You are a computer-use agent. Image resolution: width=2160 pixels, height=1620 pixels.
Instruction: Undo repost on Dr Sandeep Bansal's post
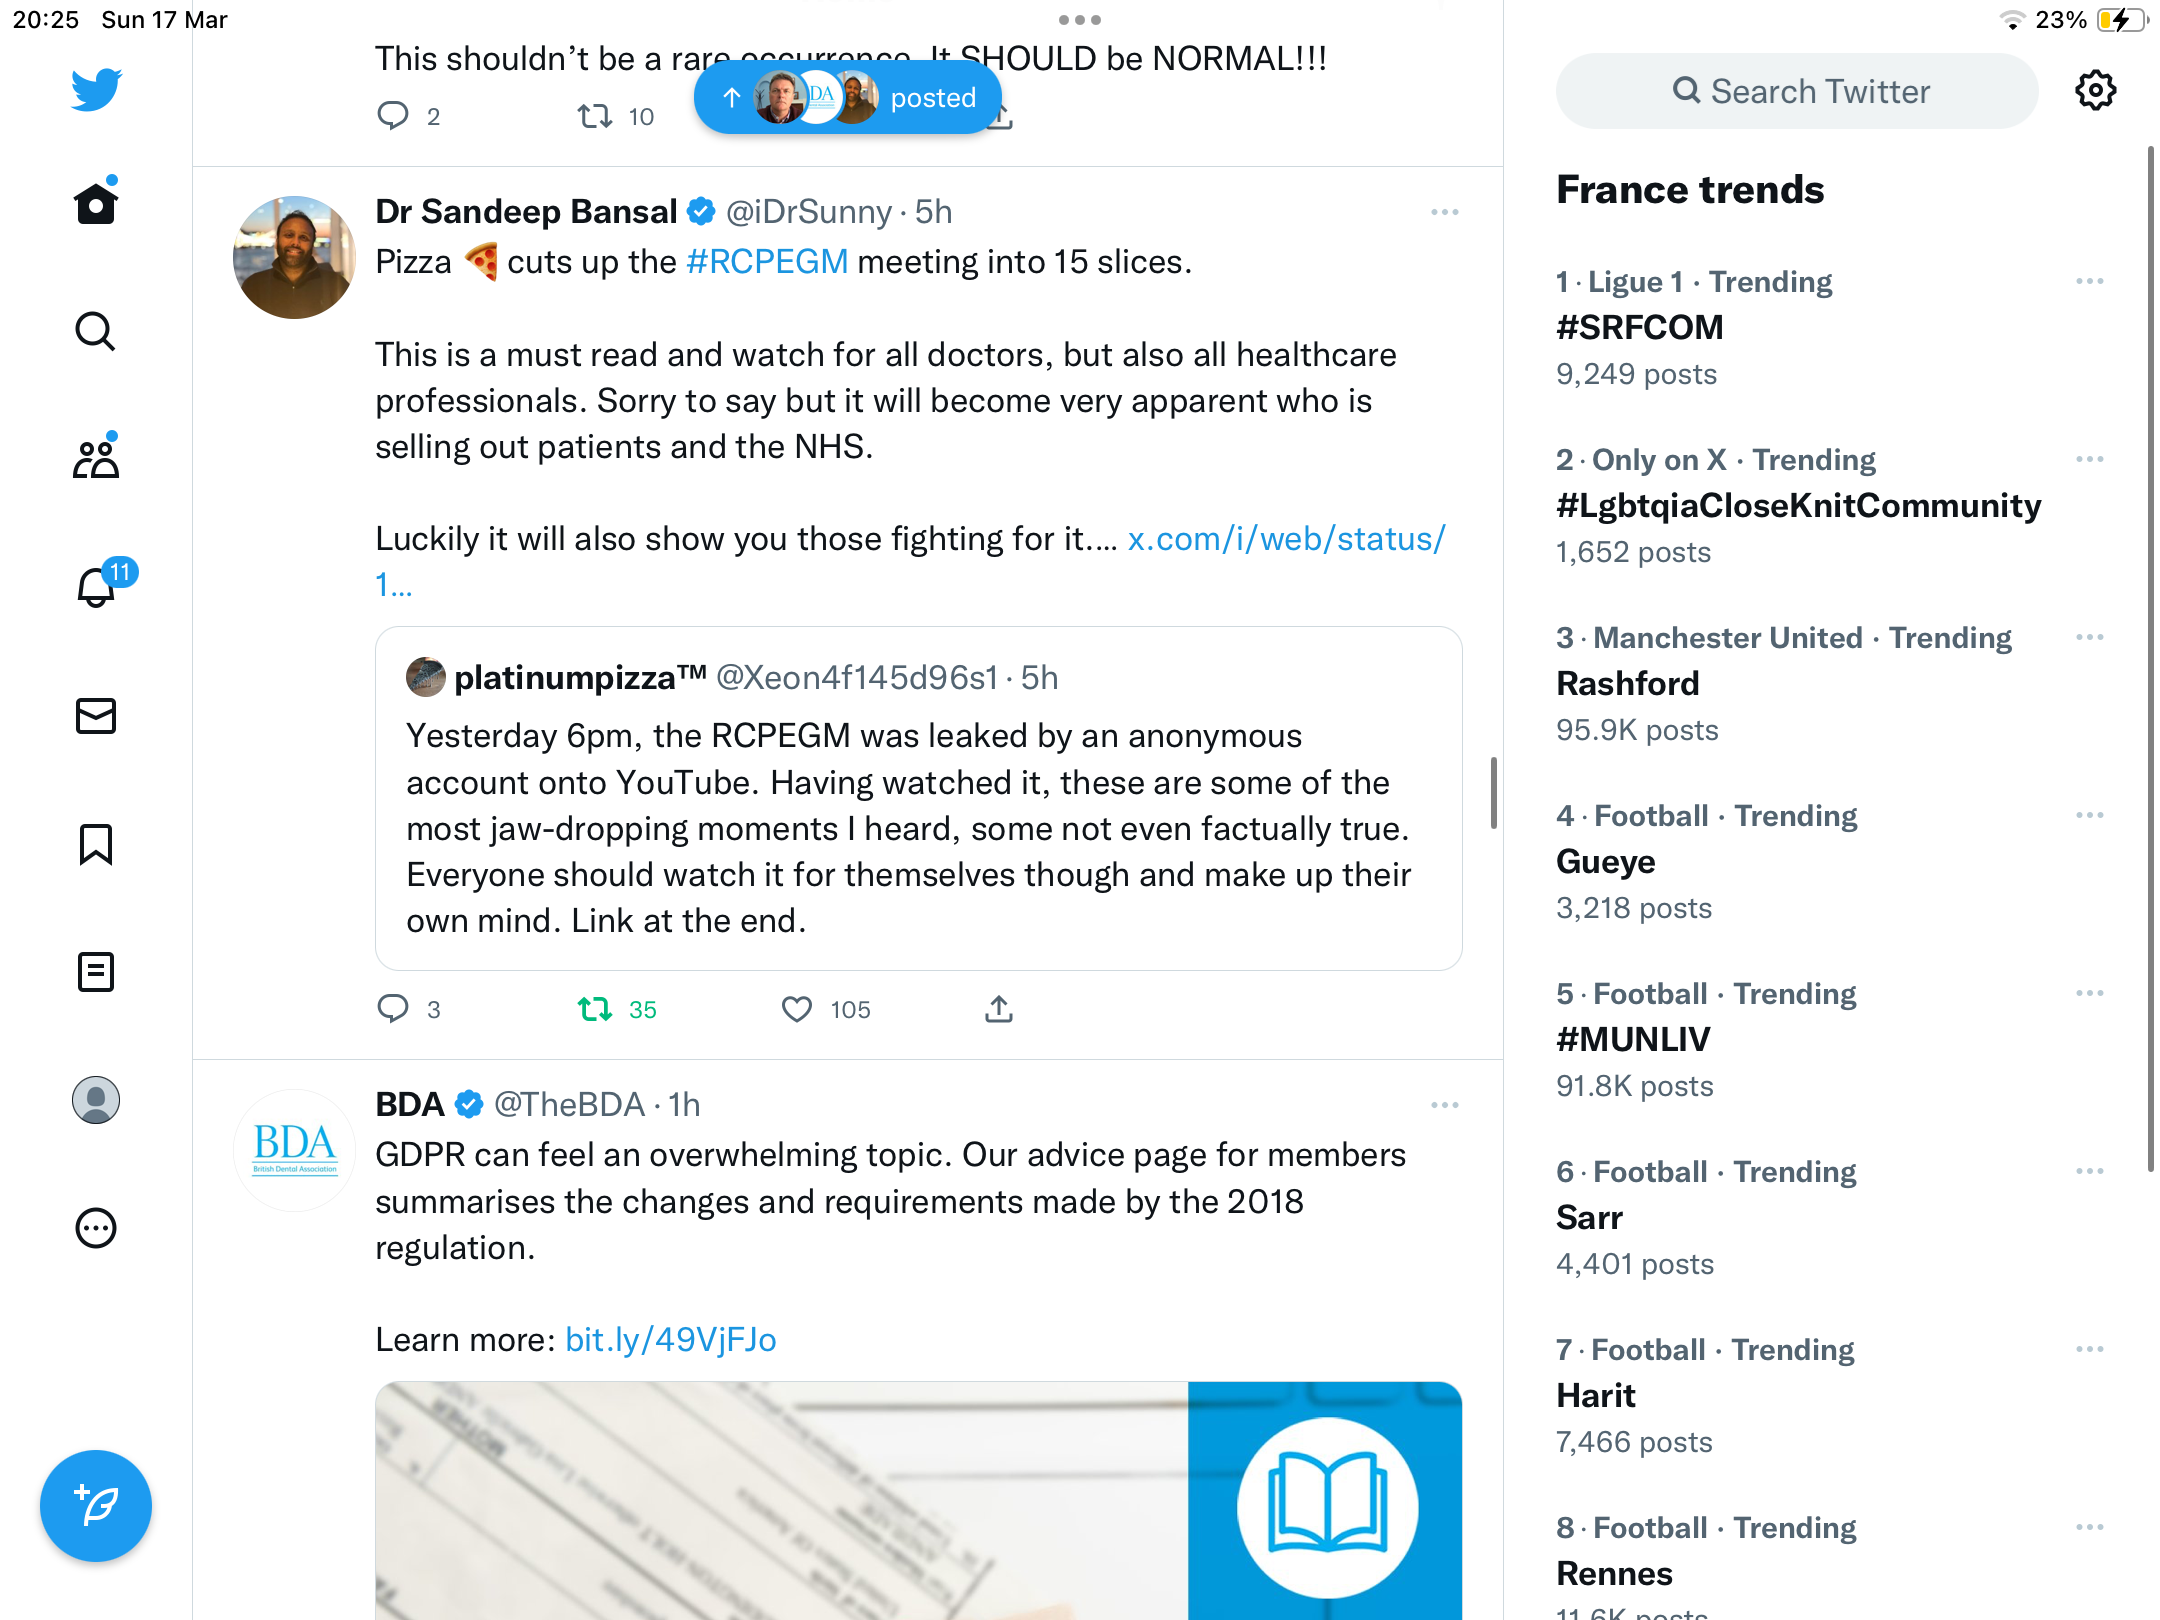(596, 1009)
